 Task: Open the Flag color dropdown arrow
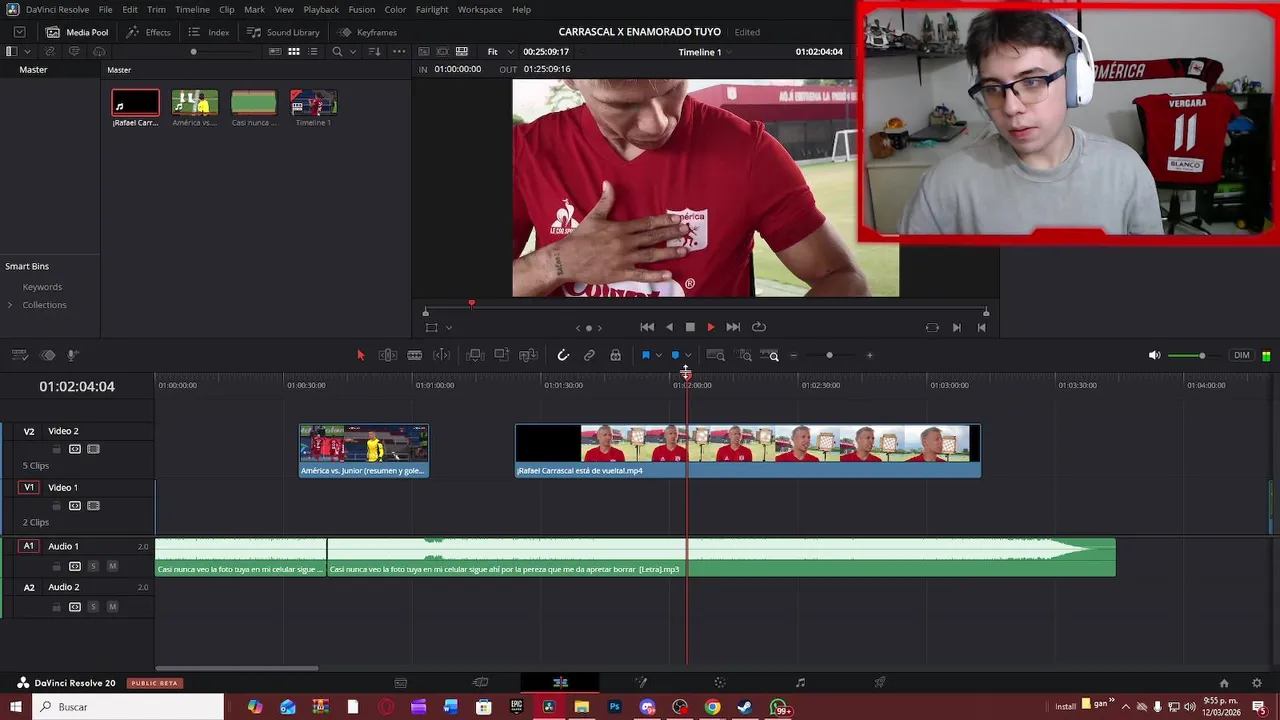click(x=658, y=355)
